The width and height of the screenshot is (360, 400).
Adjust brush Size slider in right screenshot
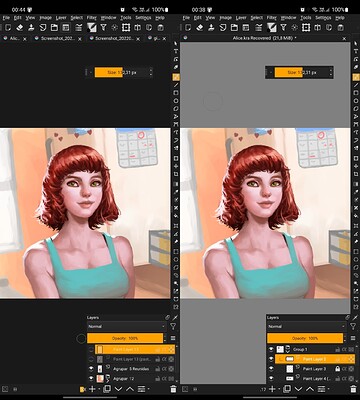[301, 72]
